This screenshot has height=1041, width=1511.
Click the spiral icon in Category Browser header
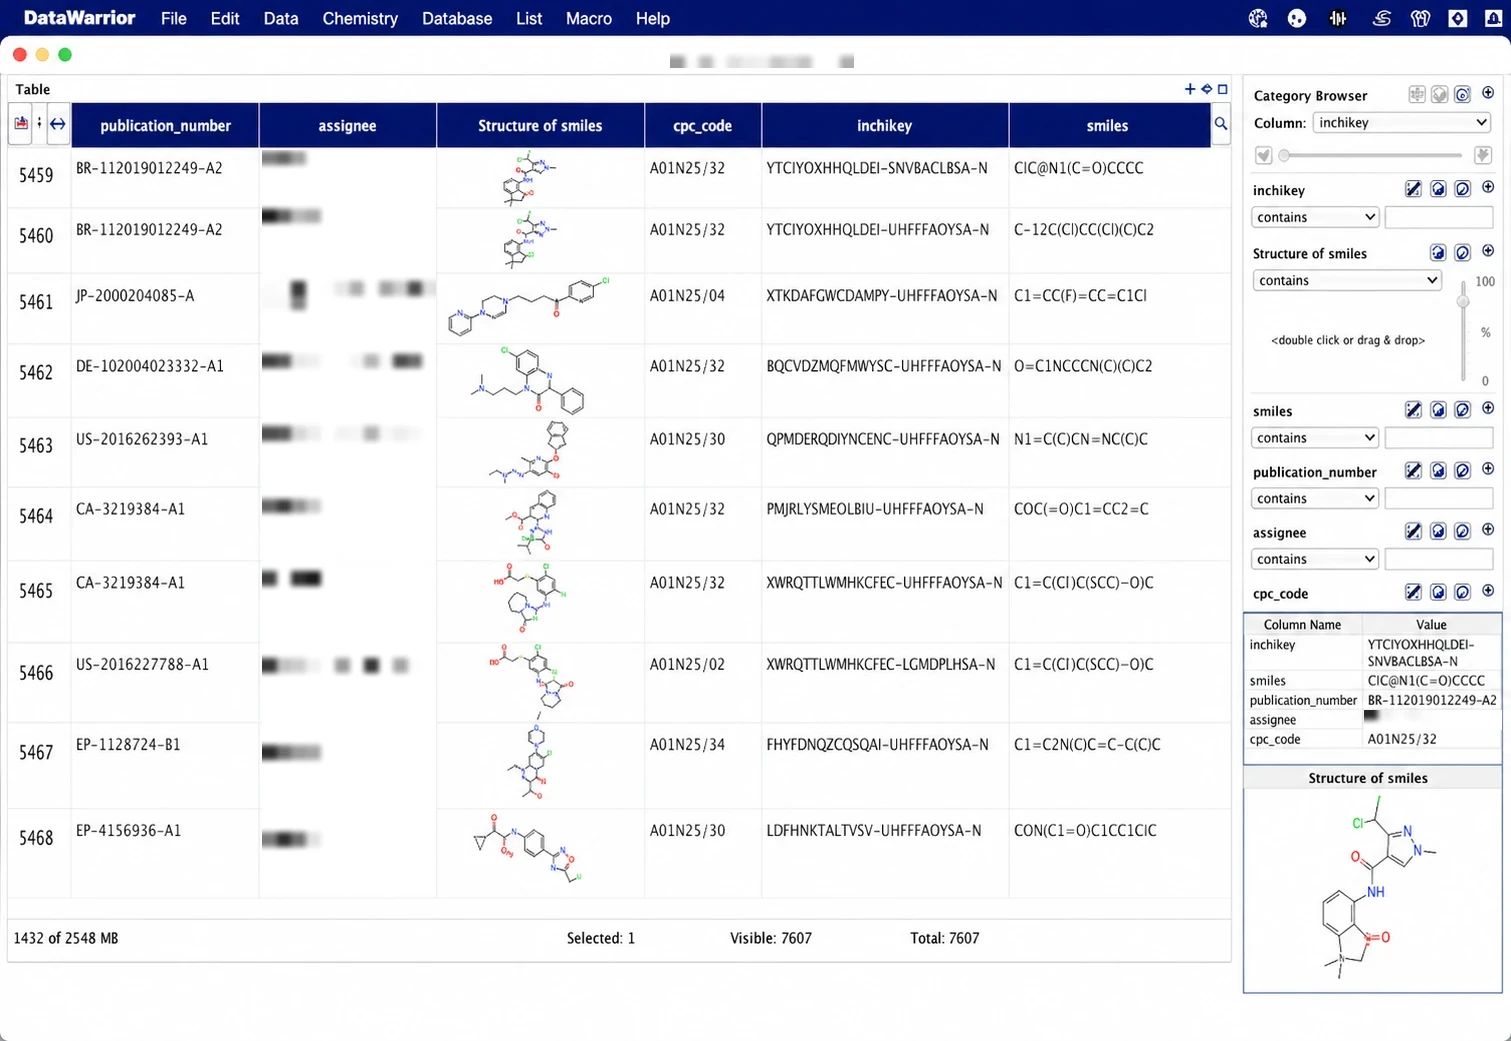click(x=1462, y=95)
